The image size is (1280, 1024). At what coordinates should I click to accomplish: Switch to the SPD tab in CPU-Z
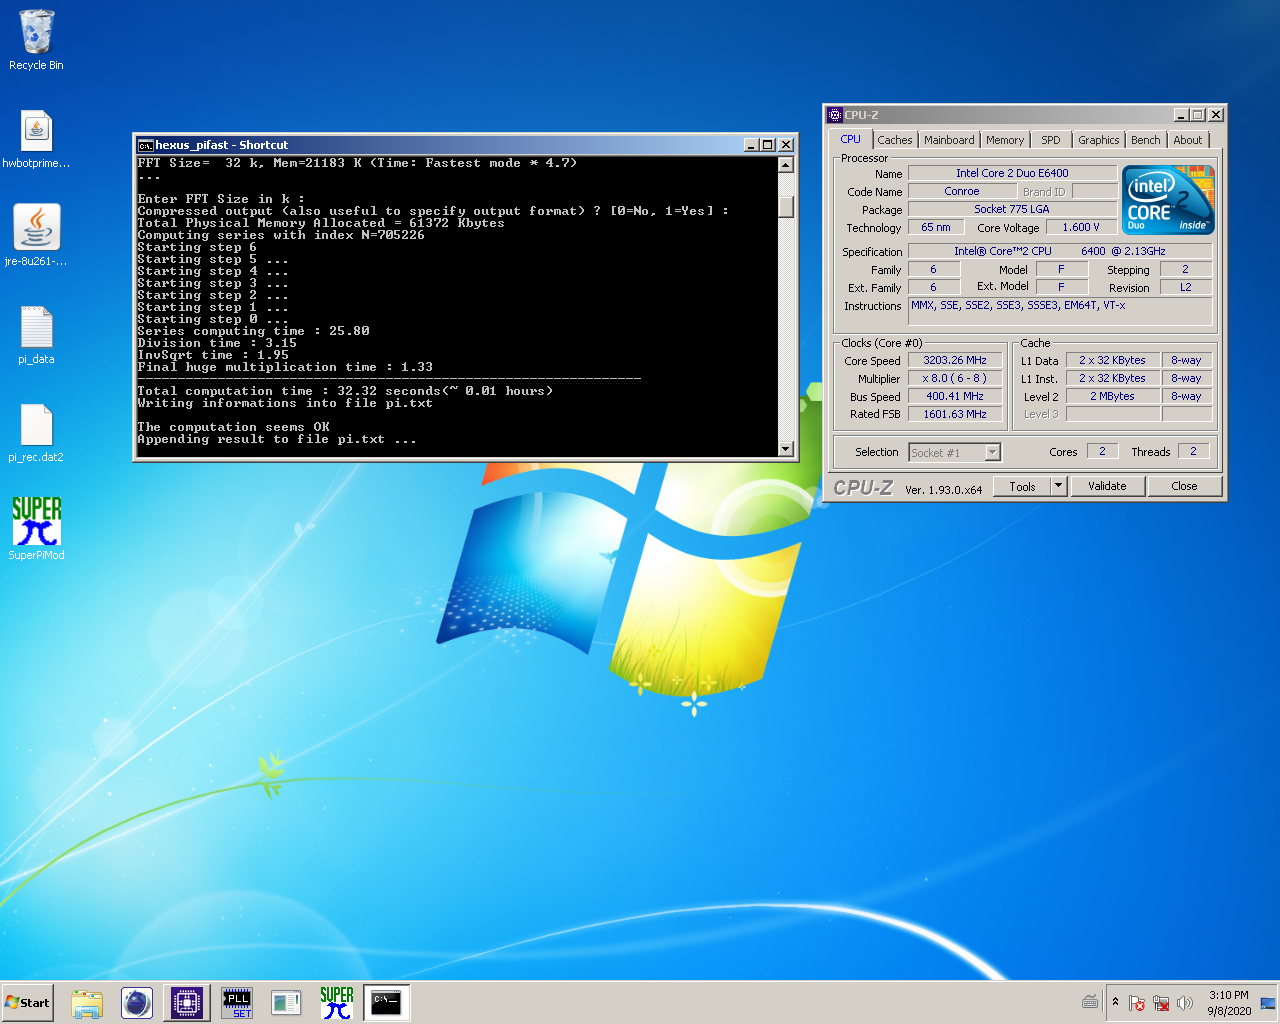point(1051,140)
